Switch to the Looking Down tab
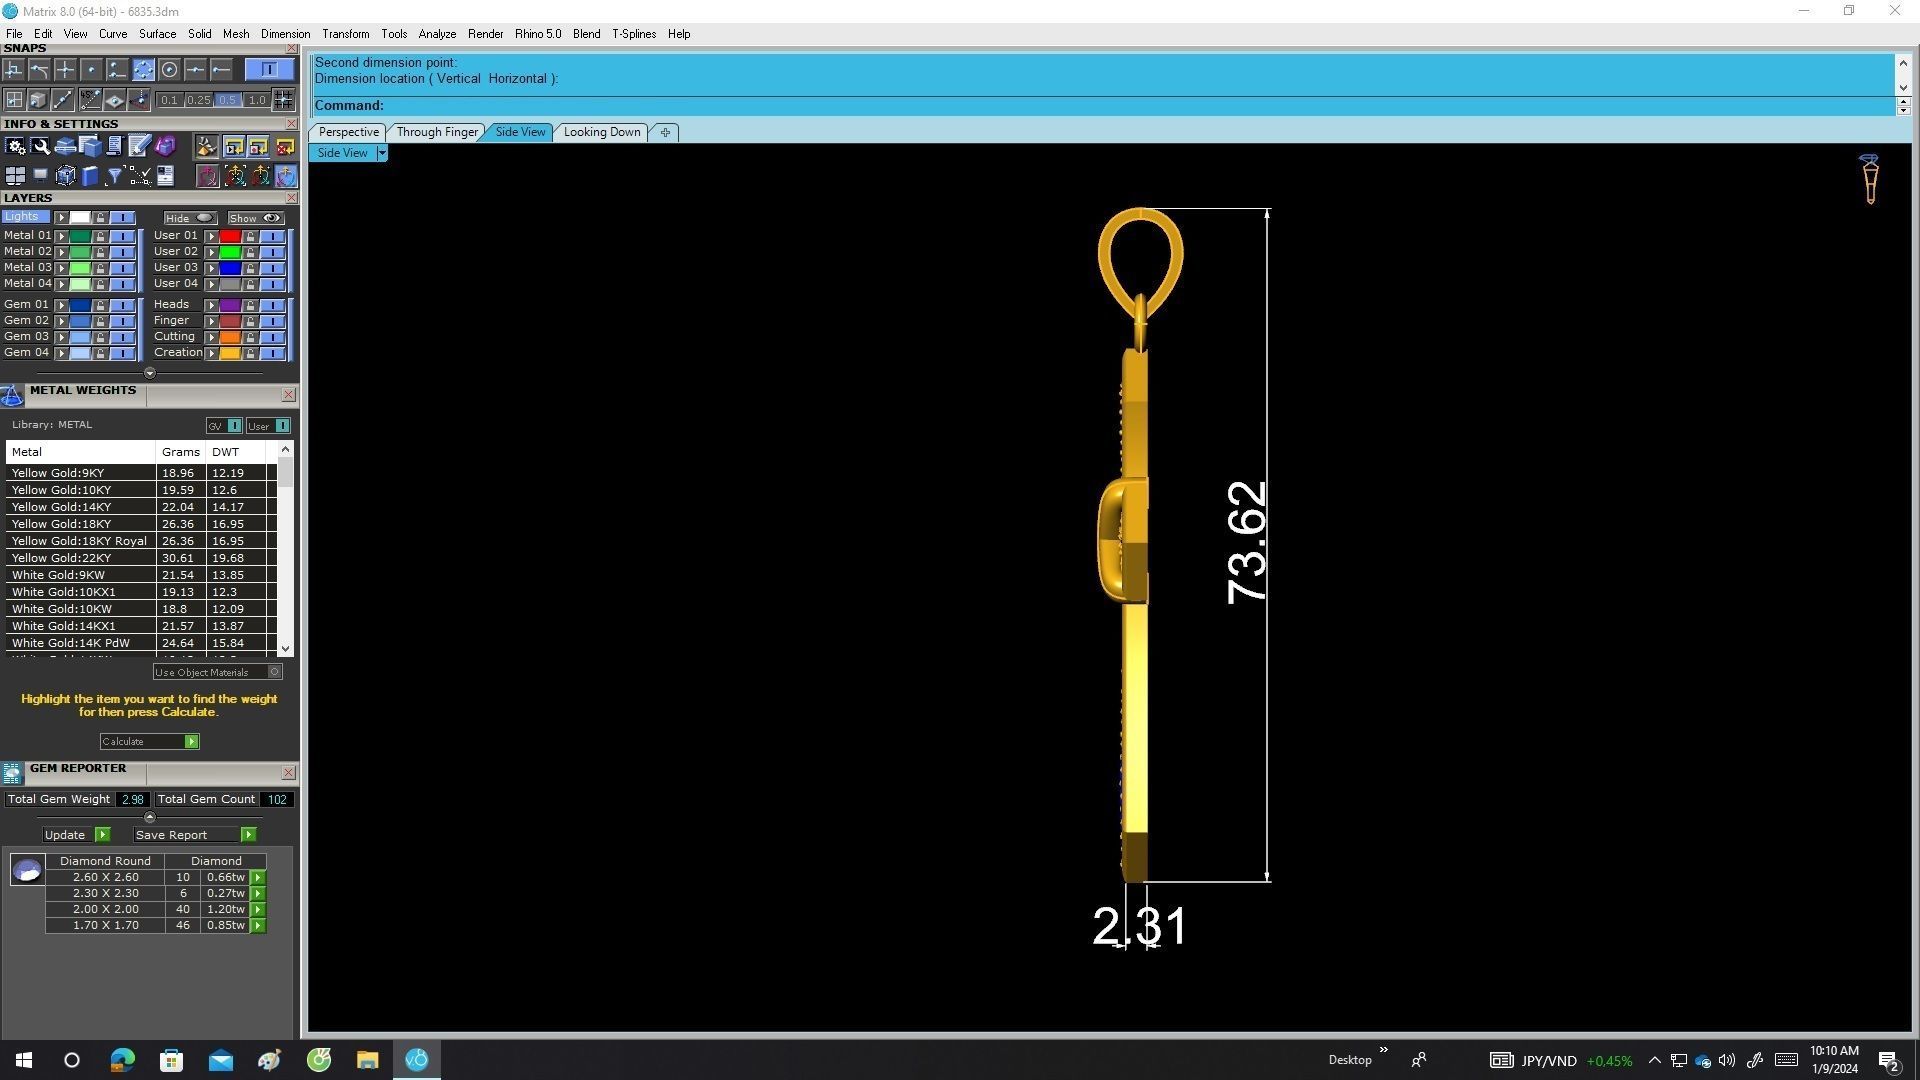 coord(602,132)
